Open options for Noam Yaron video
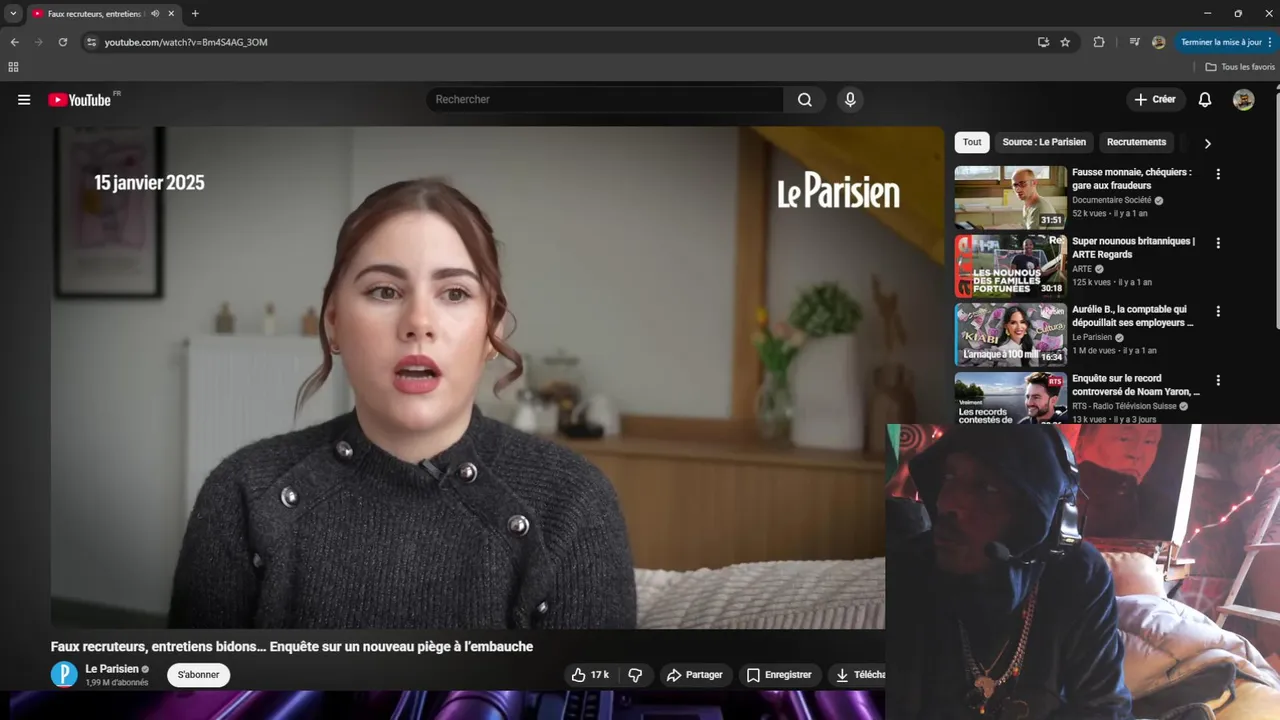 (1218, 380)
